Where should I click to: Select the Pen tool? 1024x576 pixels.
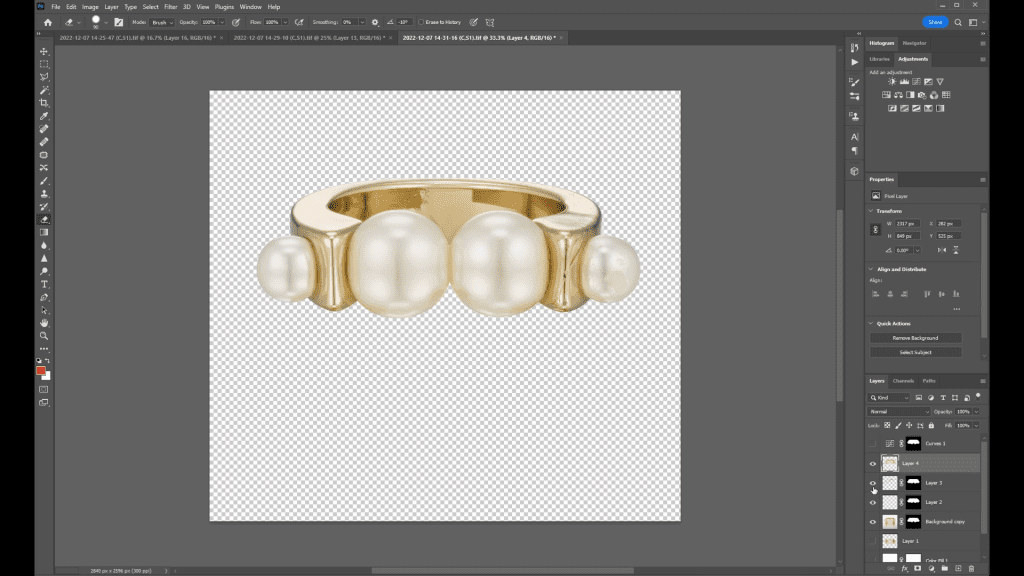(x=44, y=297)
